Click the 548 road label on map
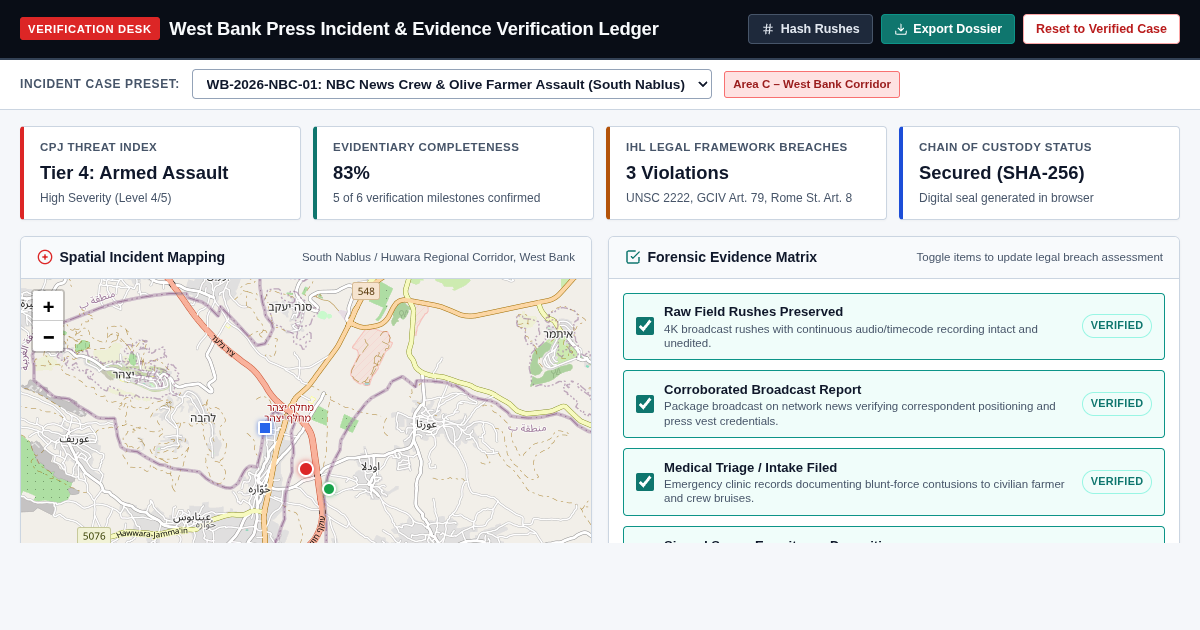This screenshot has width=1200, height=630. [x=366, y=291]
